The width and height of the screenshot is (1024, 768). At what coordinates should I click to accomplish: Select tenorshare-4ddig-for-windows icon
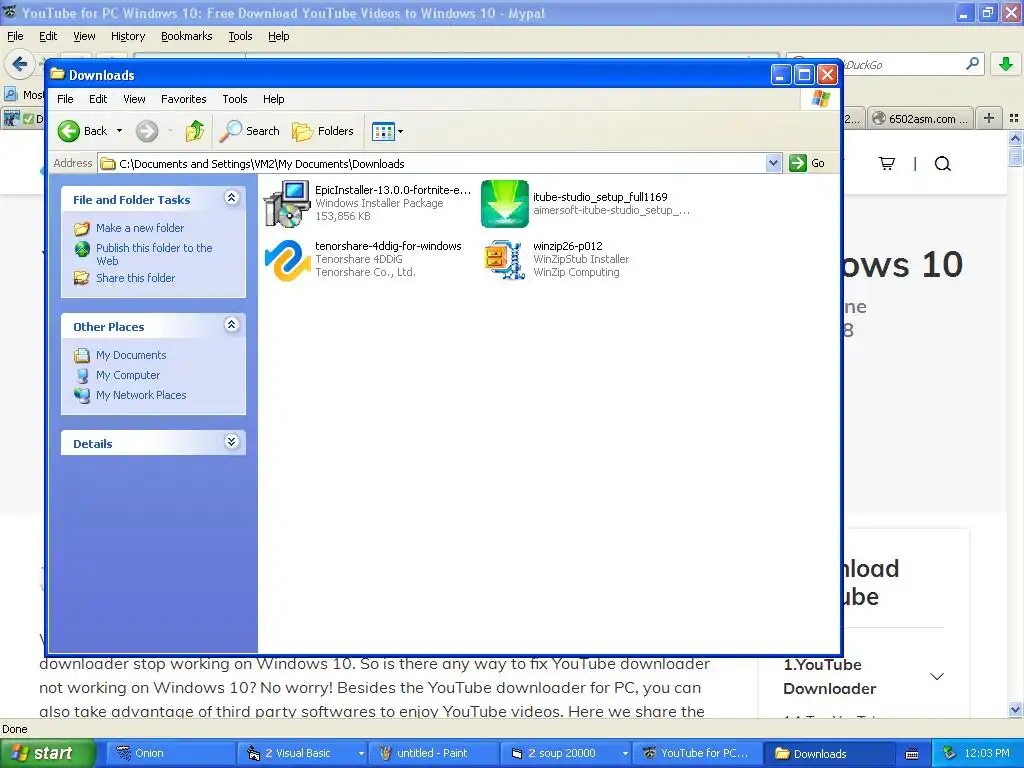[x=287, y=260]
